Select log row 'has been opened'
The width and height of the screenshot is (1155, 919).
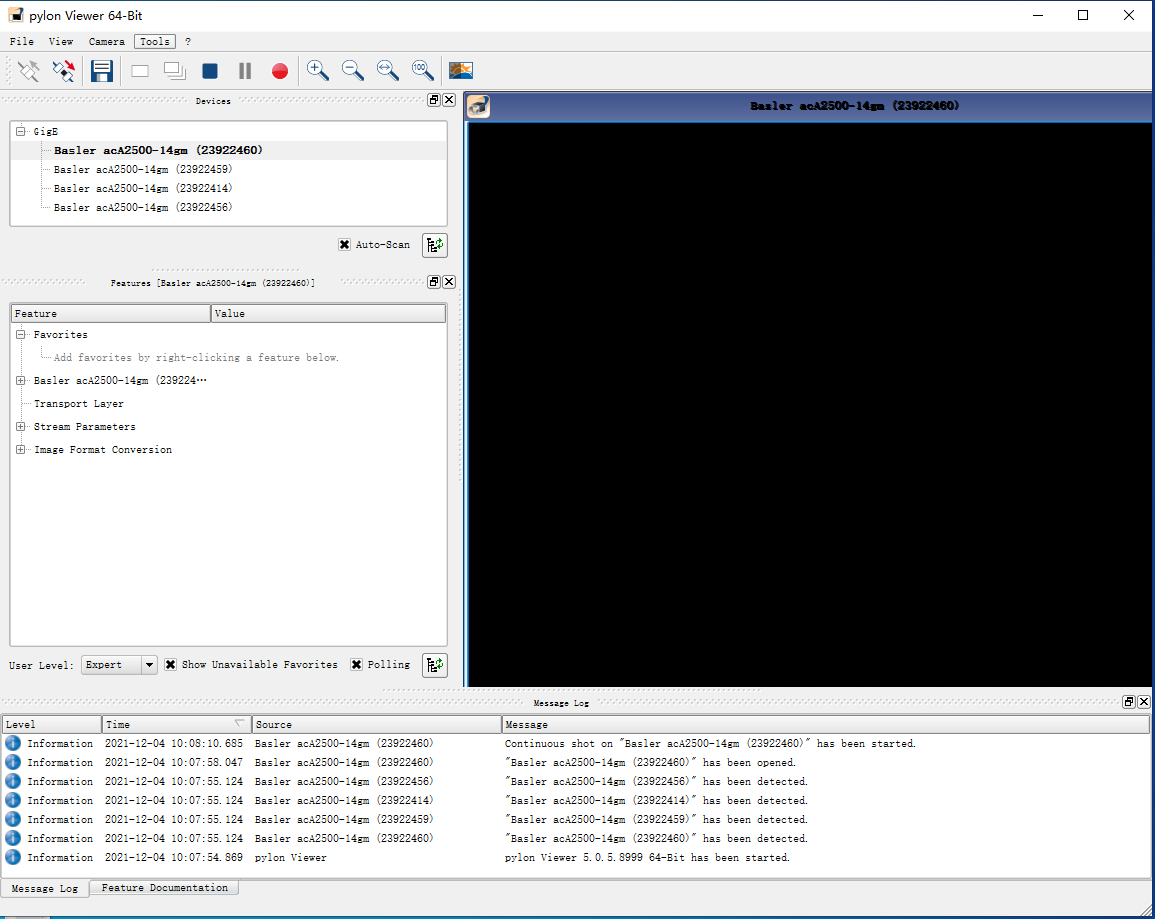[575, 762]
